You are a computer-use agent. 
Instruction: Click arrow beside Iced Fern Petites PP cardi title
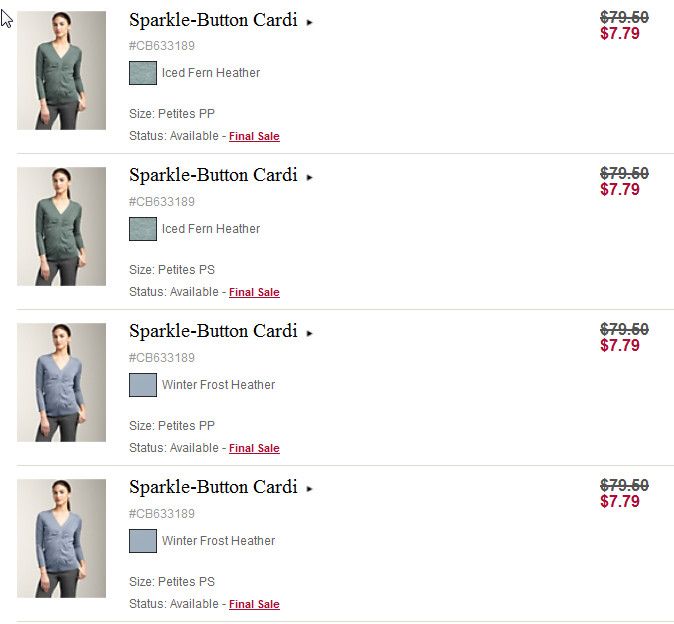pyautogui.click(x=310, y=22)
